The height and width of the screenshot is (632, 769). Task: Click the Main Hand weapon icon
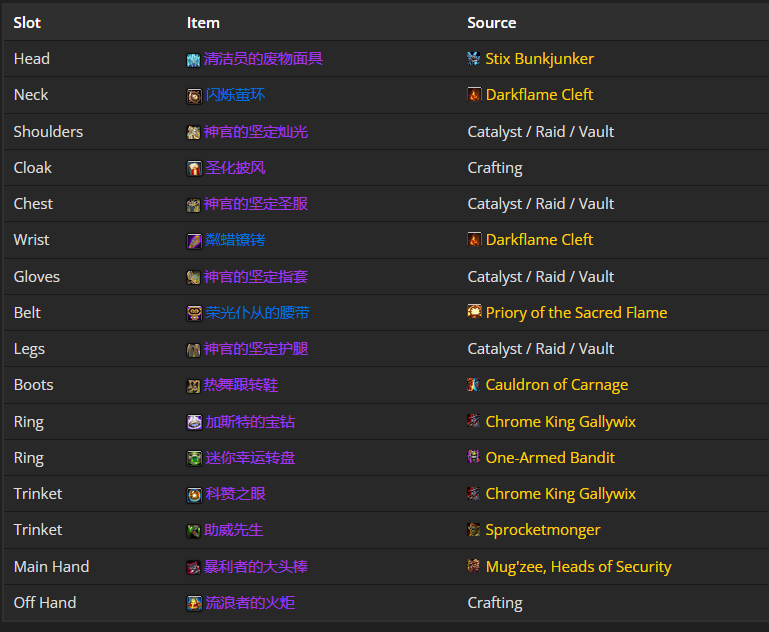194,567
